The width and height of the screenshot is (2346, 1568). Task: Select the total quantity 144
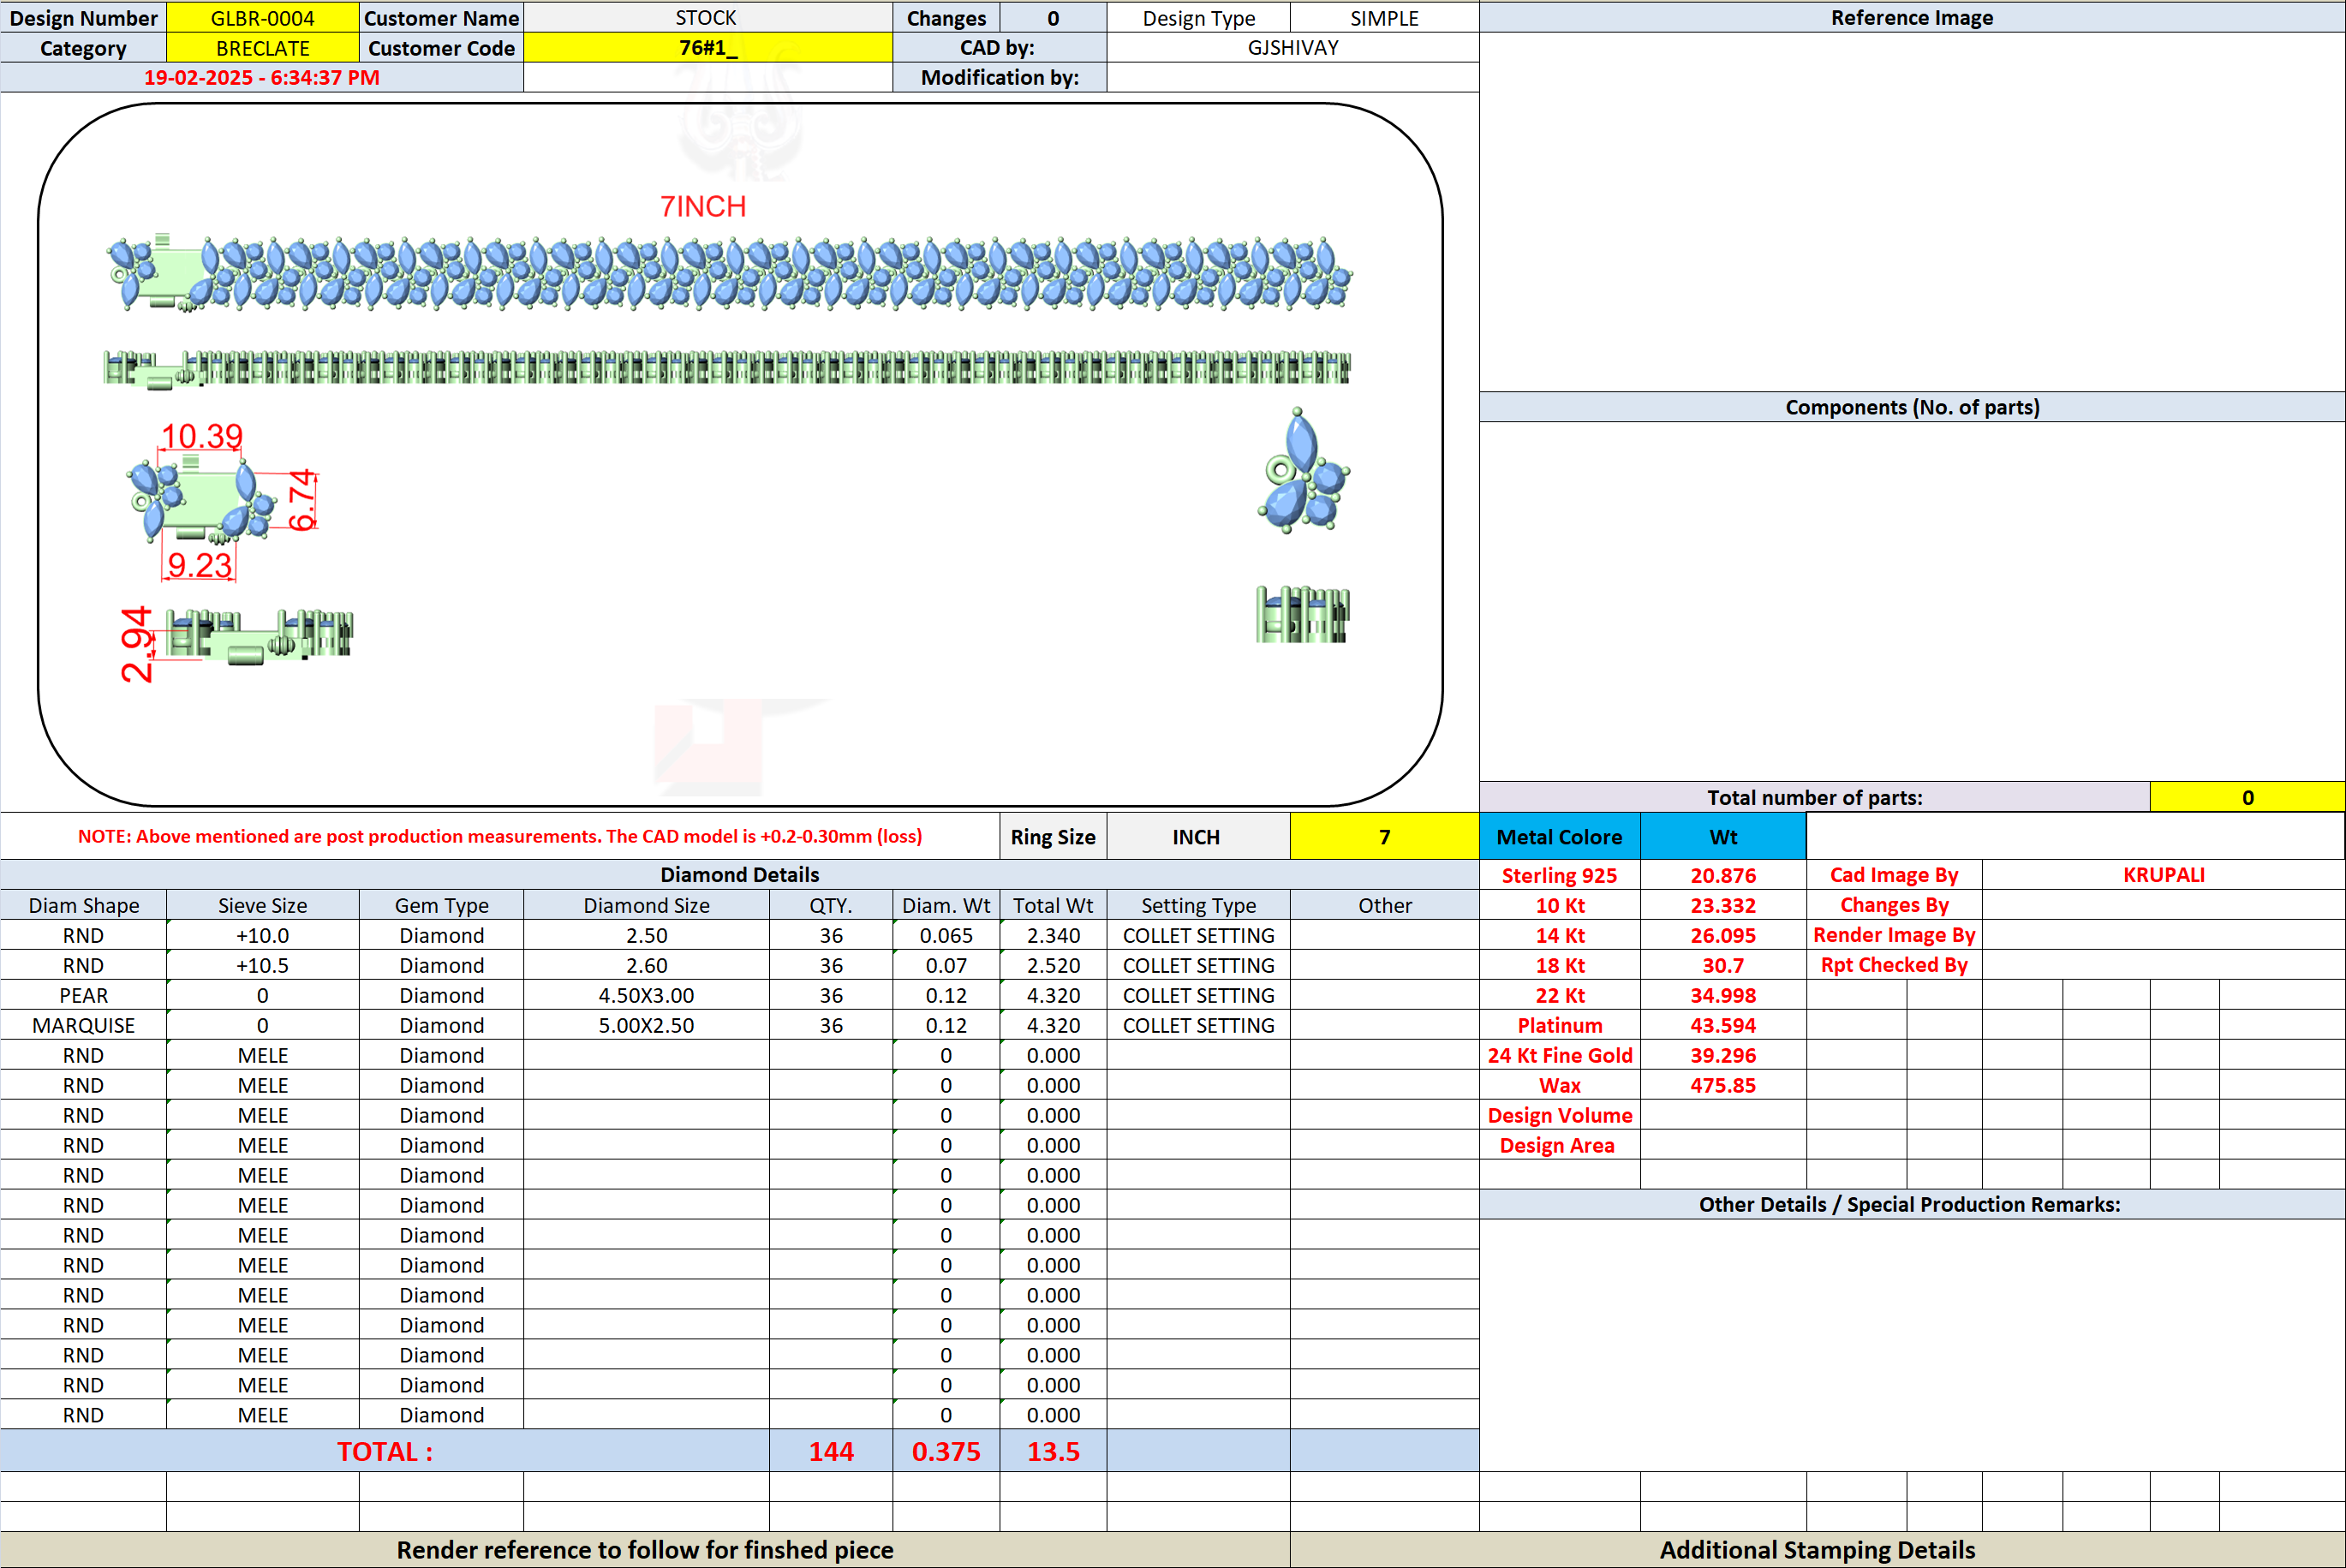[831, 1451]
